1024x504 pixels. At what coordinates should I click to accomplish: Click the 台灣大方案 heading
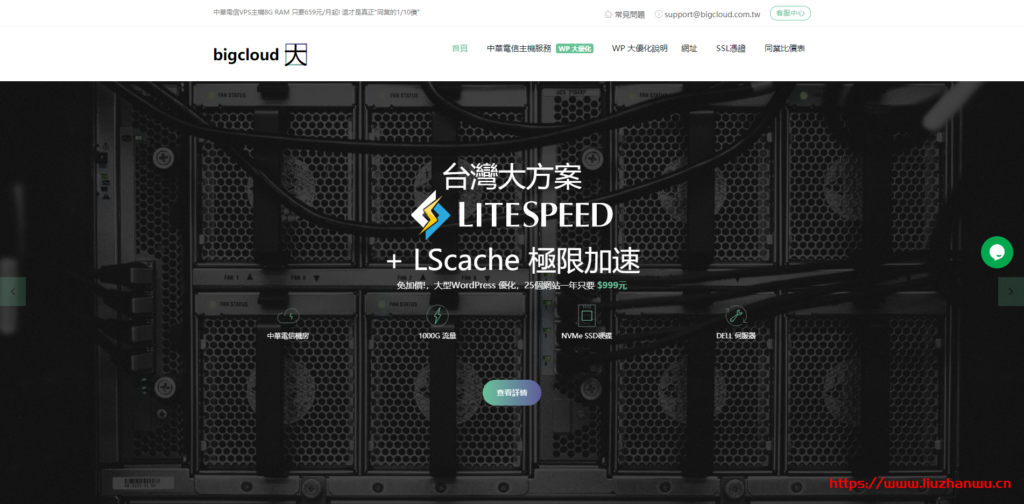pyautogui.click(x=512, y=176)
